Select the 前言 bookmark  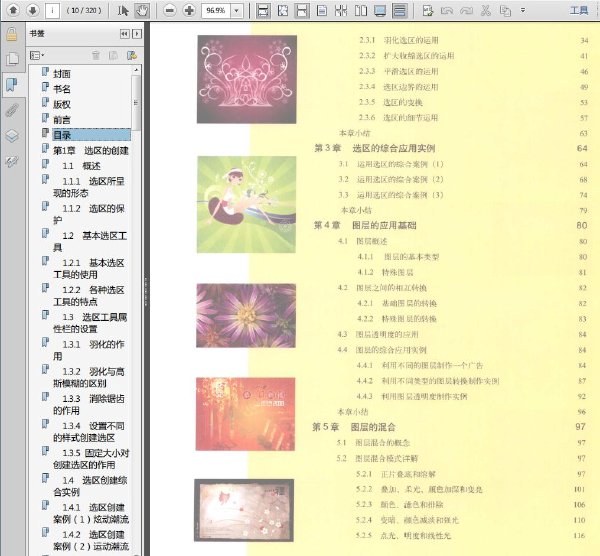click(x=62, y=120)
